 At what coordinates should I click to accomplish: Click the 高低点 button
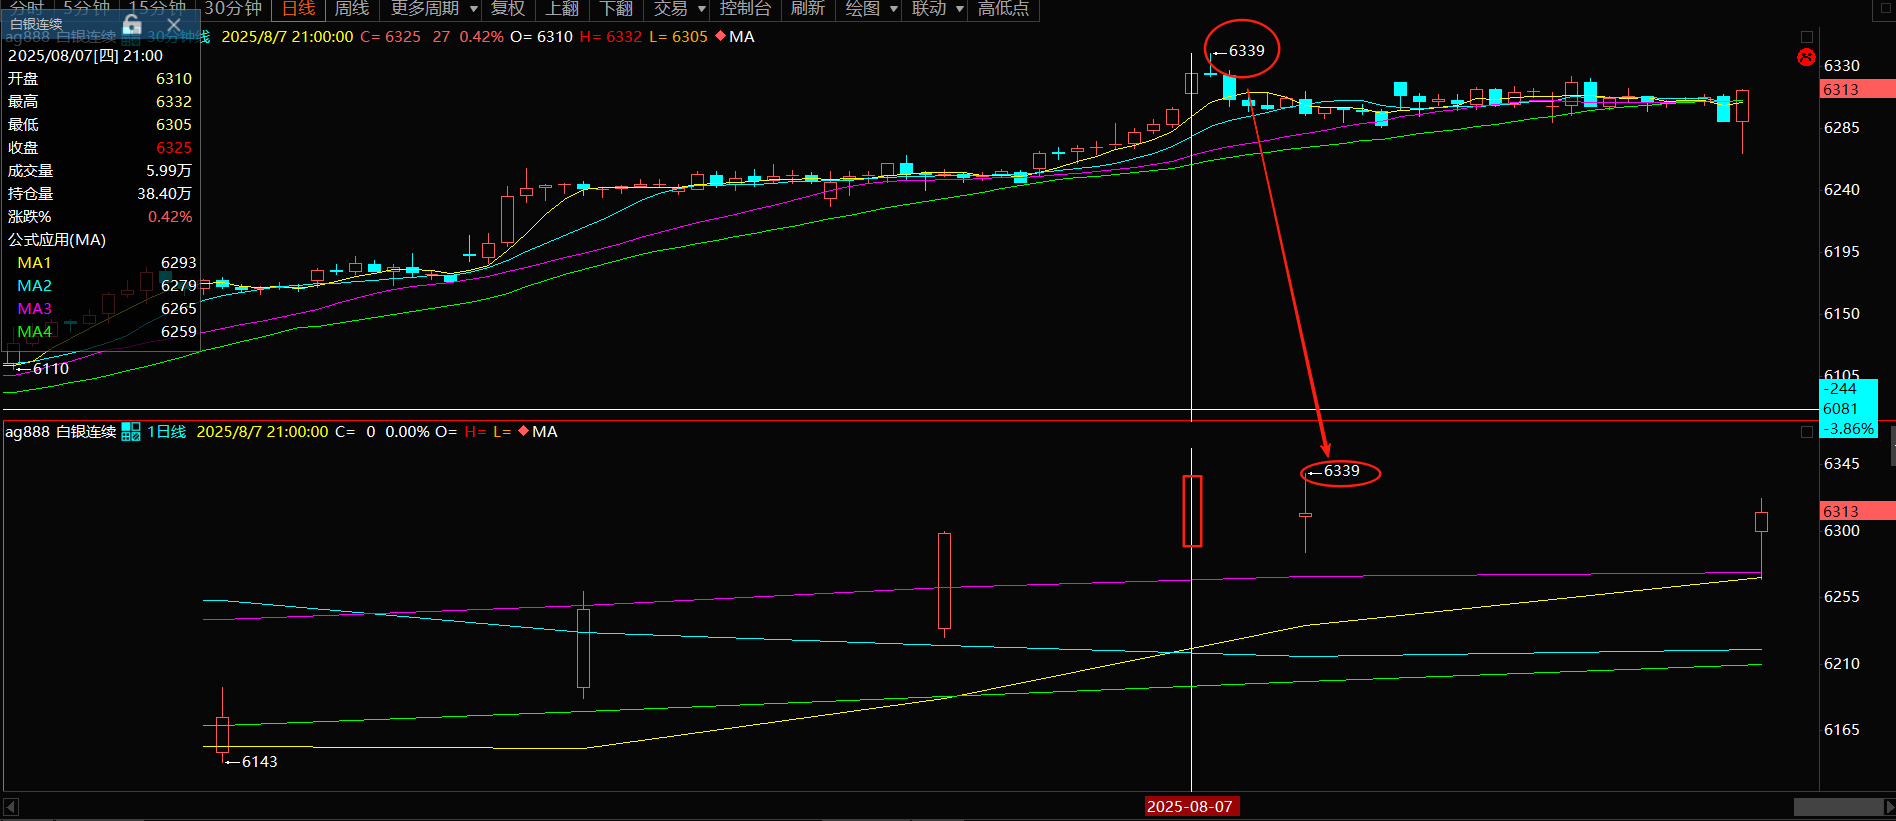click(1003, 9)
